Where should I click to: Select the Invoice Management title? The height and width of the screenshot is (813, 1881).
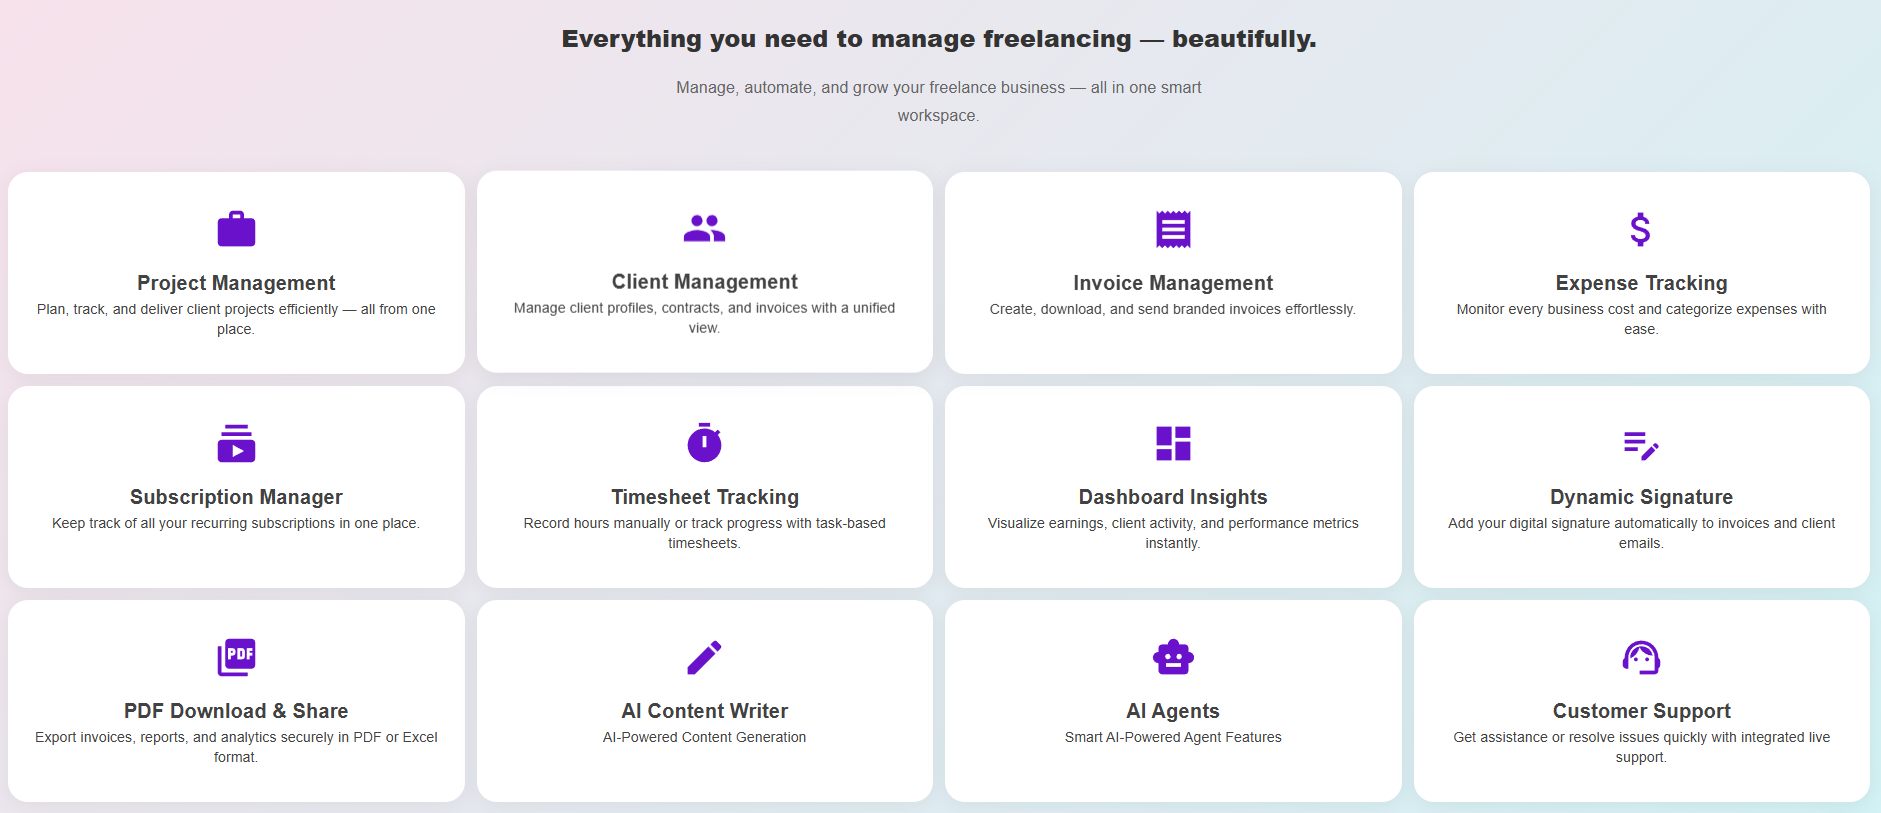click(x=1173, y=283)
